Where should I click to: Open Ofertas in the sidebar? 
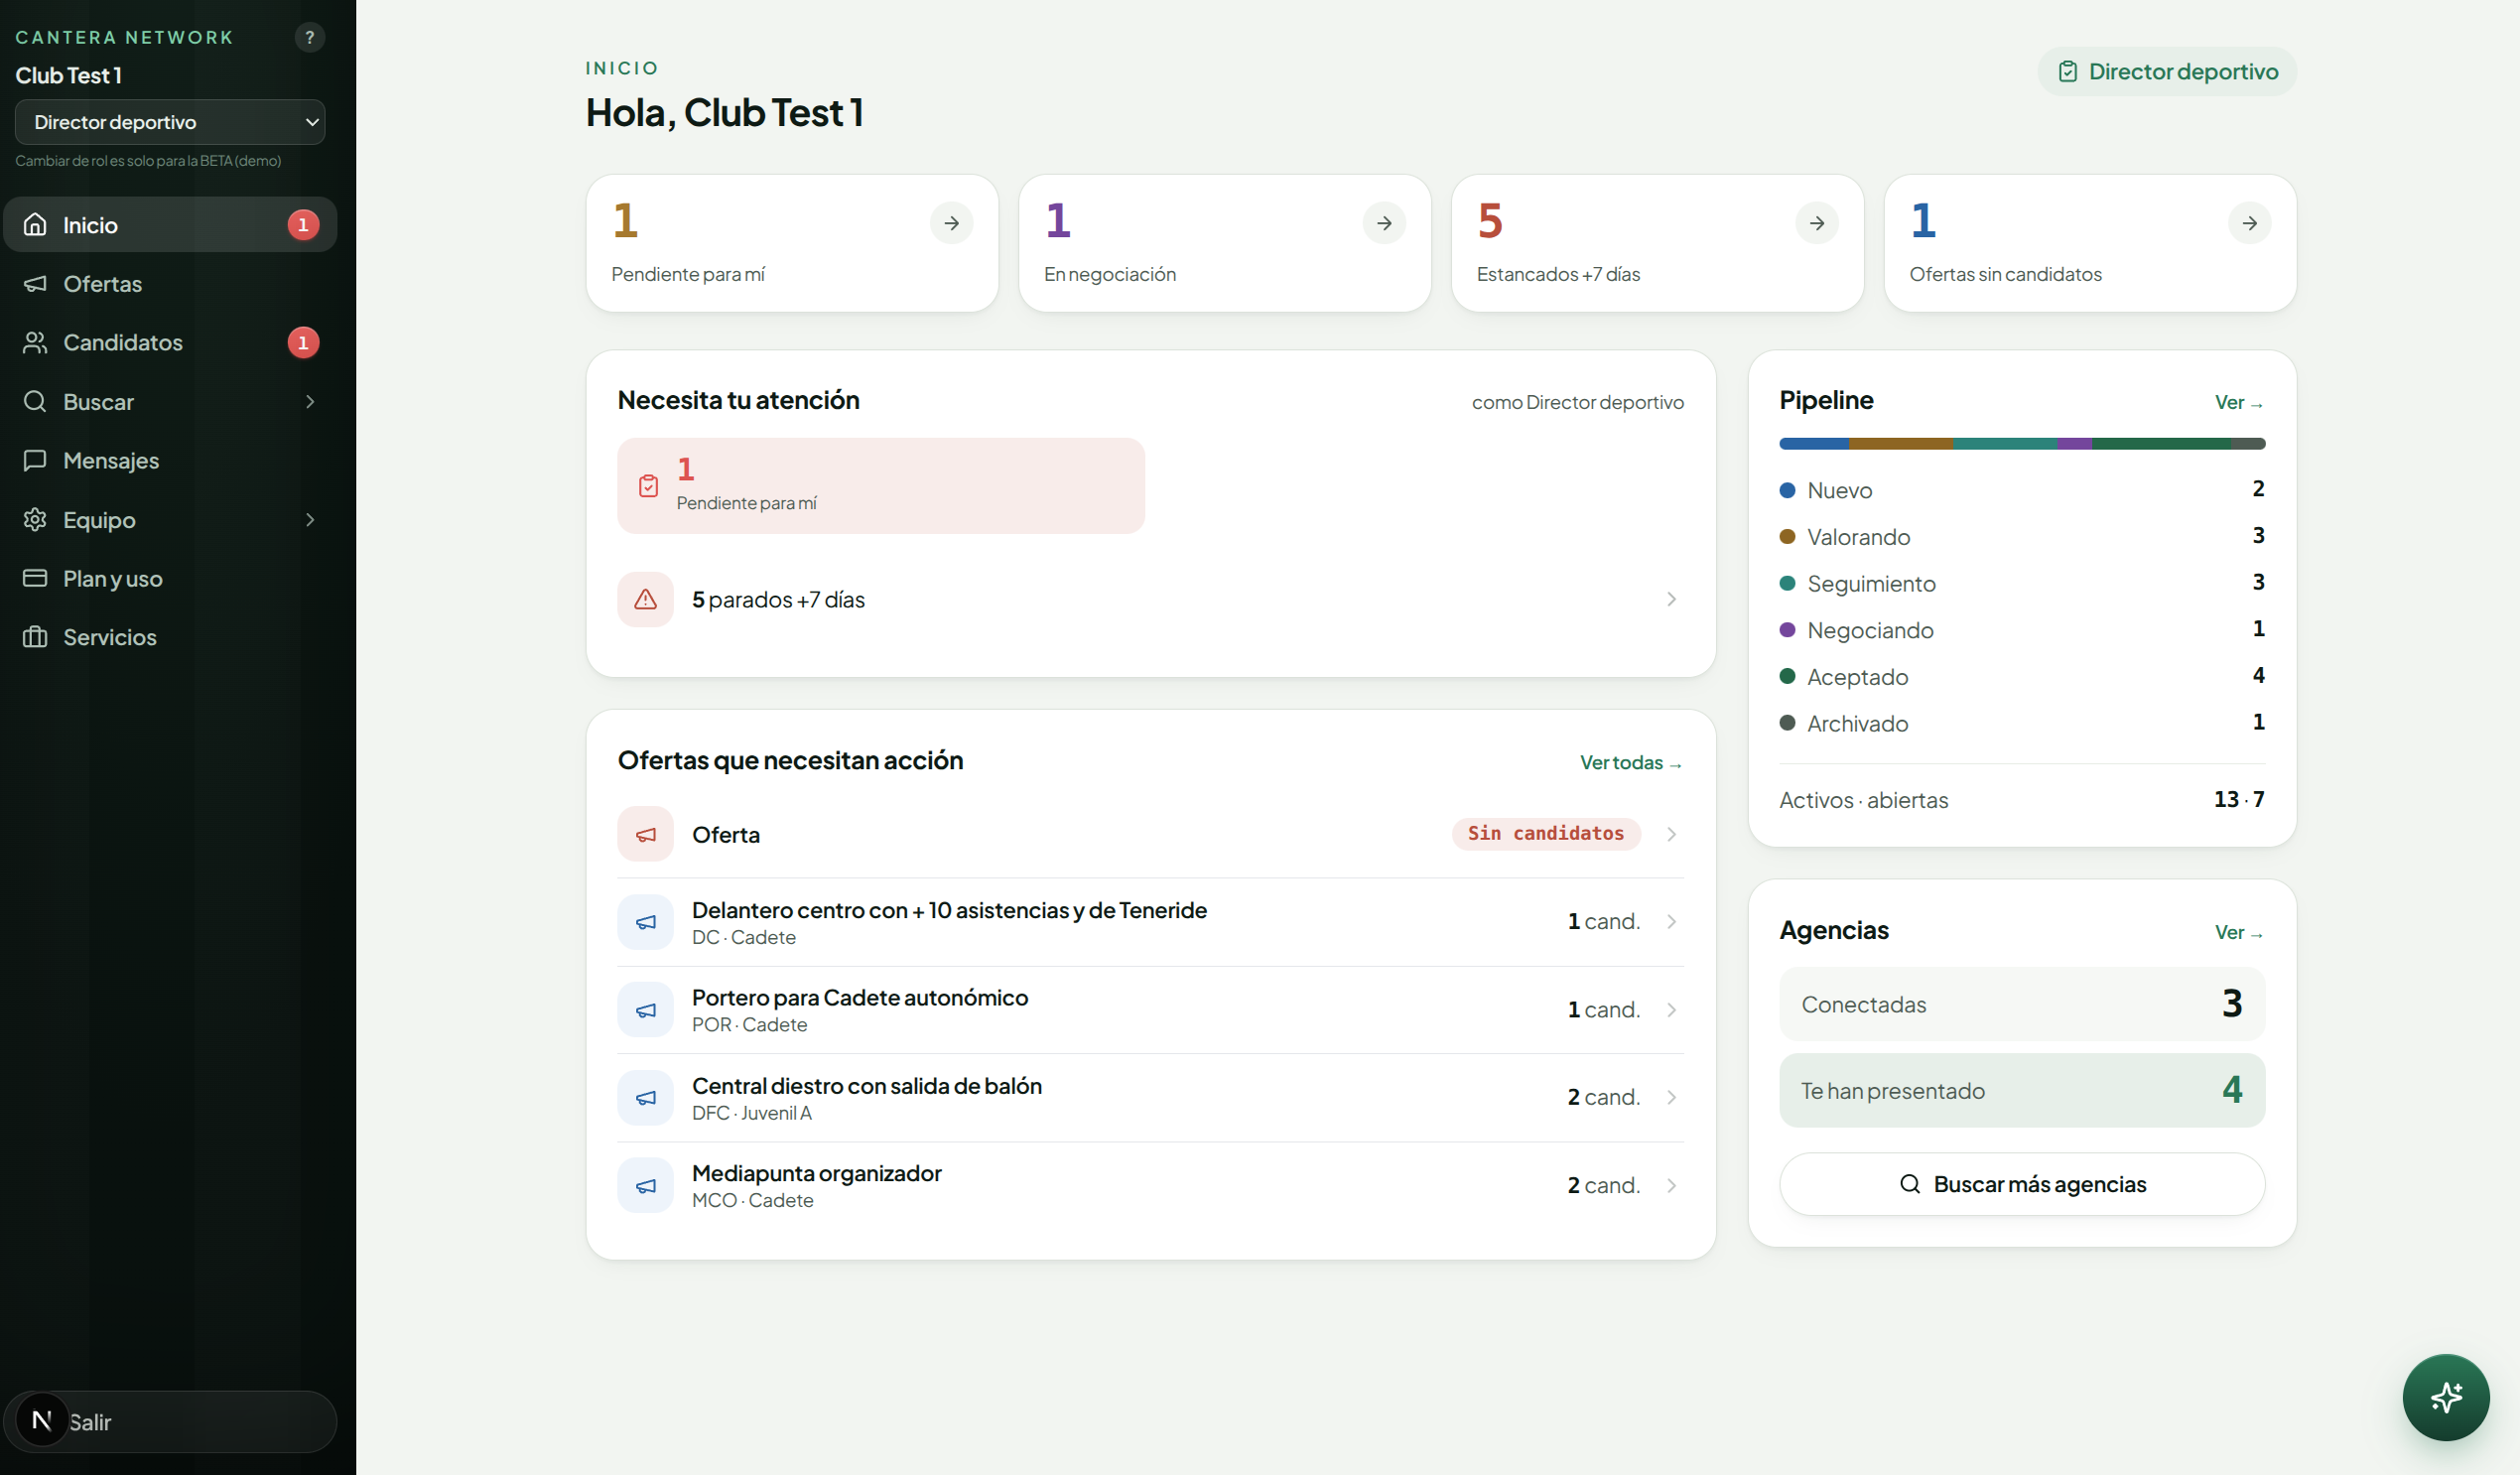click(170, 283)
